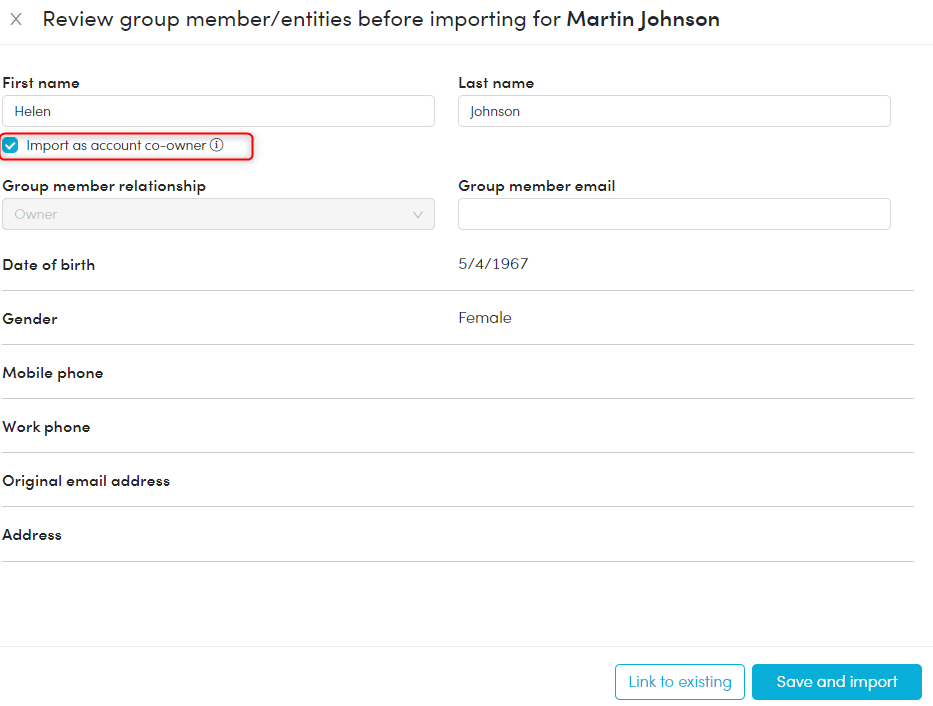
Task: Click the Martin Johnson name in the title
Action: pos(642,19)
